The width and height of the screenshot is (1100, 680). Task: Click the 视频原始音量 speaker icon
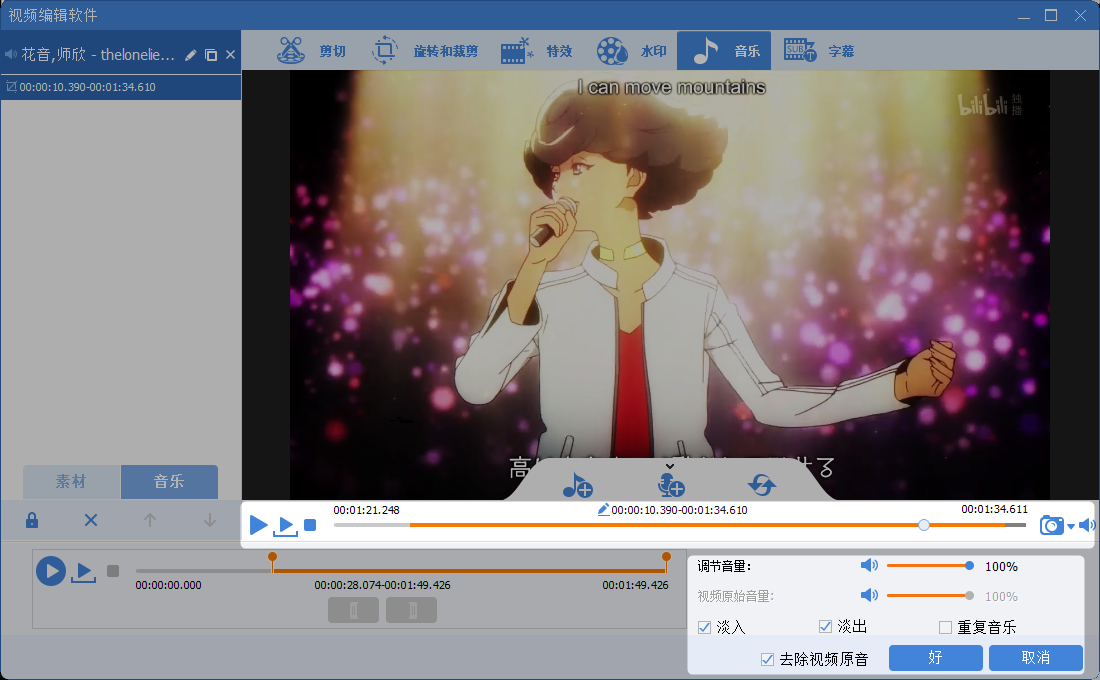point(869,596)
